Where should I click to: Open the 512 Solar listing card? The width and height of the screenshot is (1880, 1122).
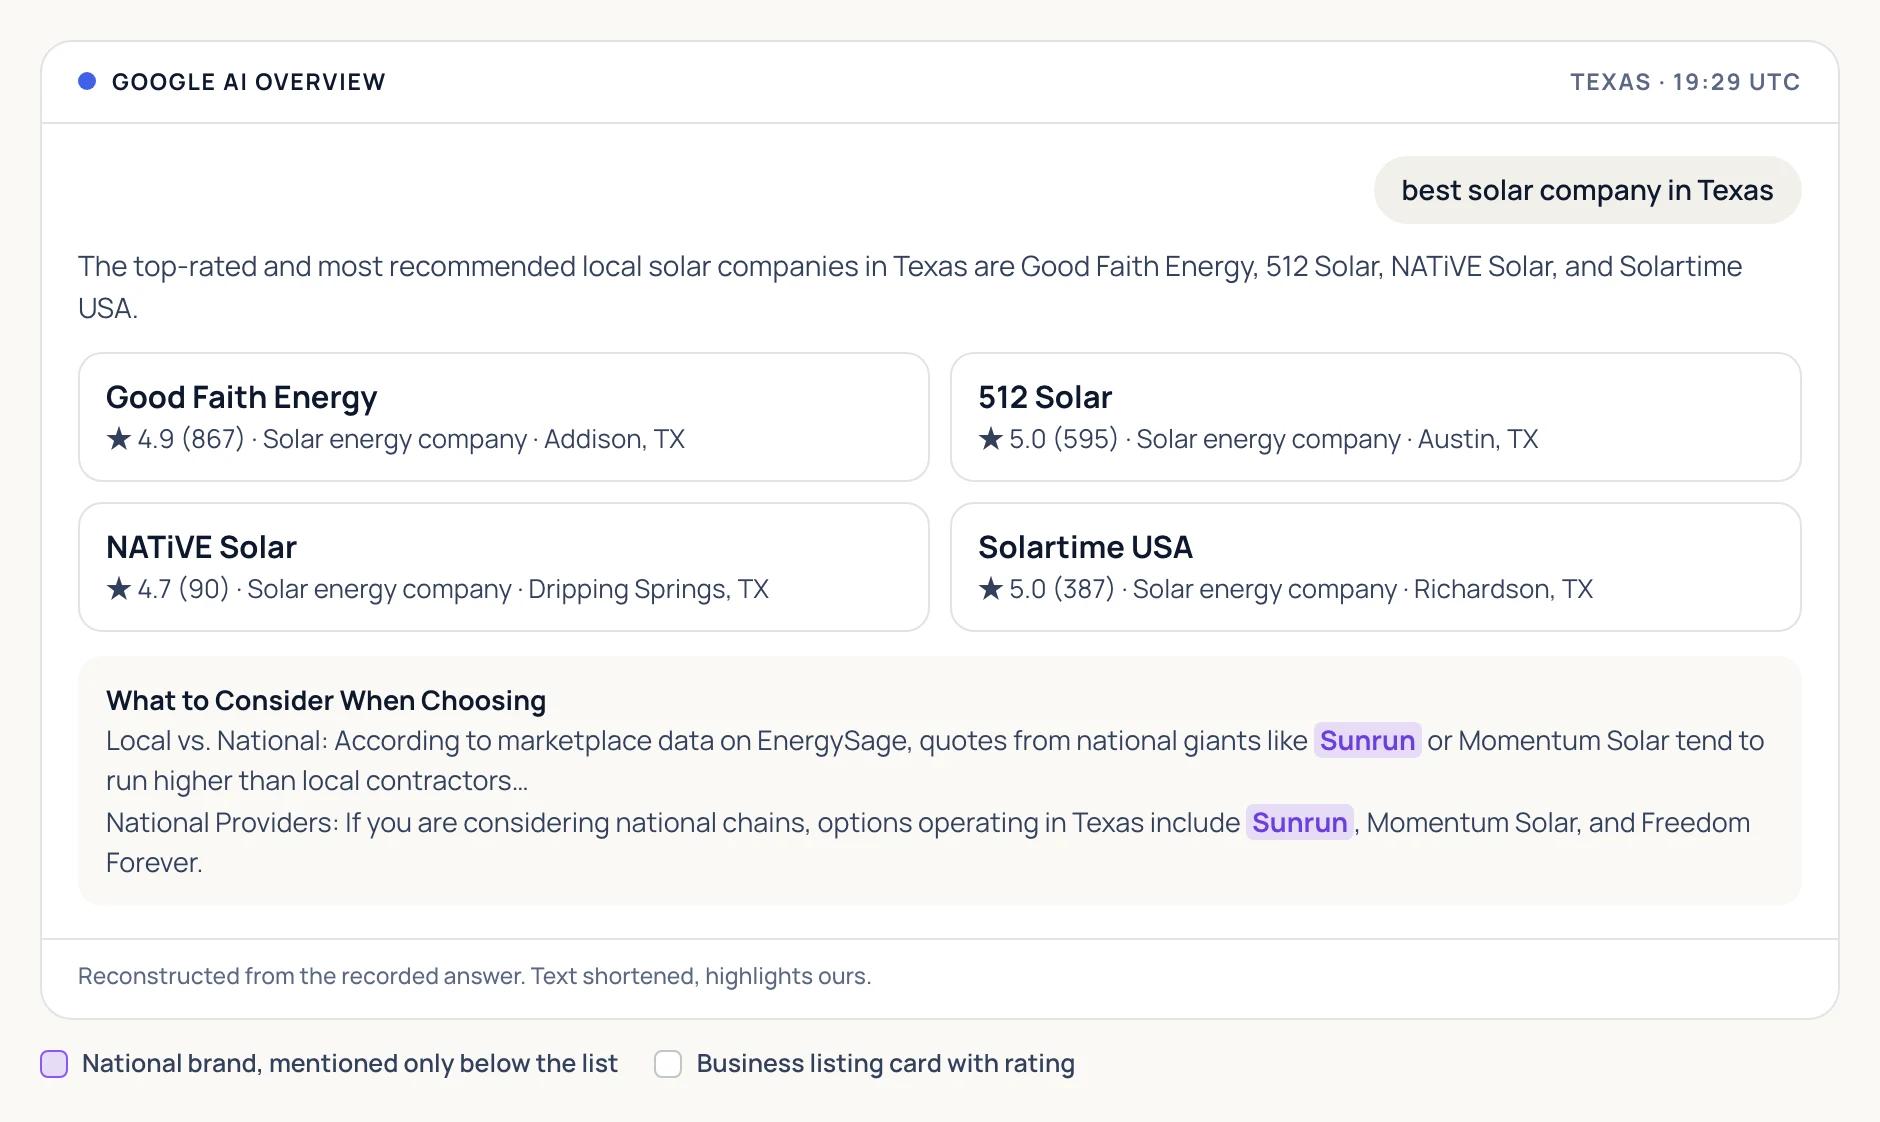[1375, 417]
